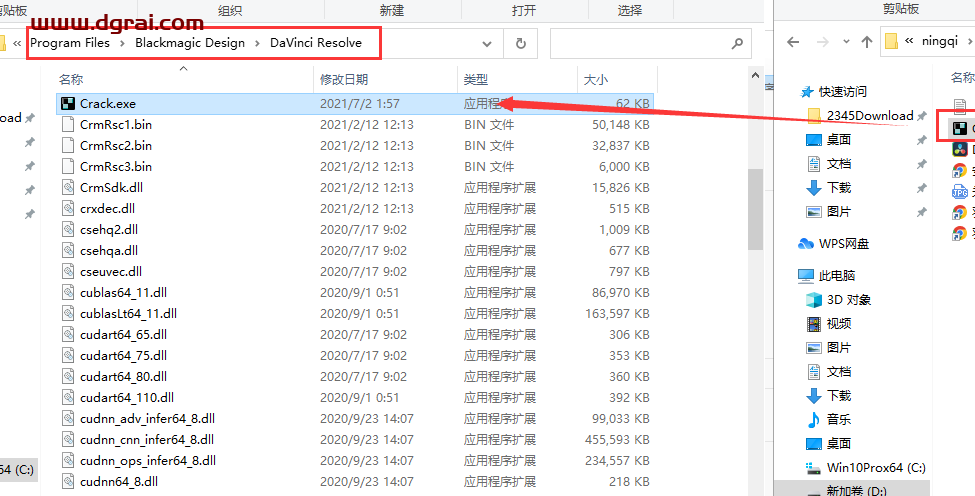This screenshot has height=496, width=975.
Task: Click the search box in the left window
Action: (x=650, y=44)
